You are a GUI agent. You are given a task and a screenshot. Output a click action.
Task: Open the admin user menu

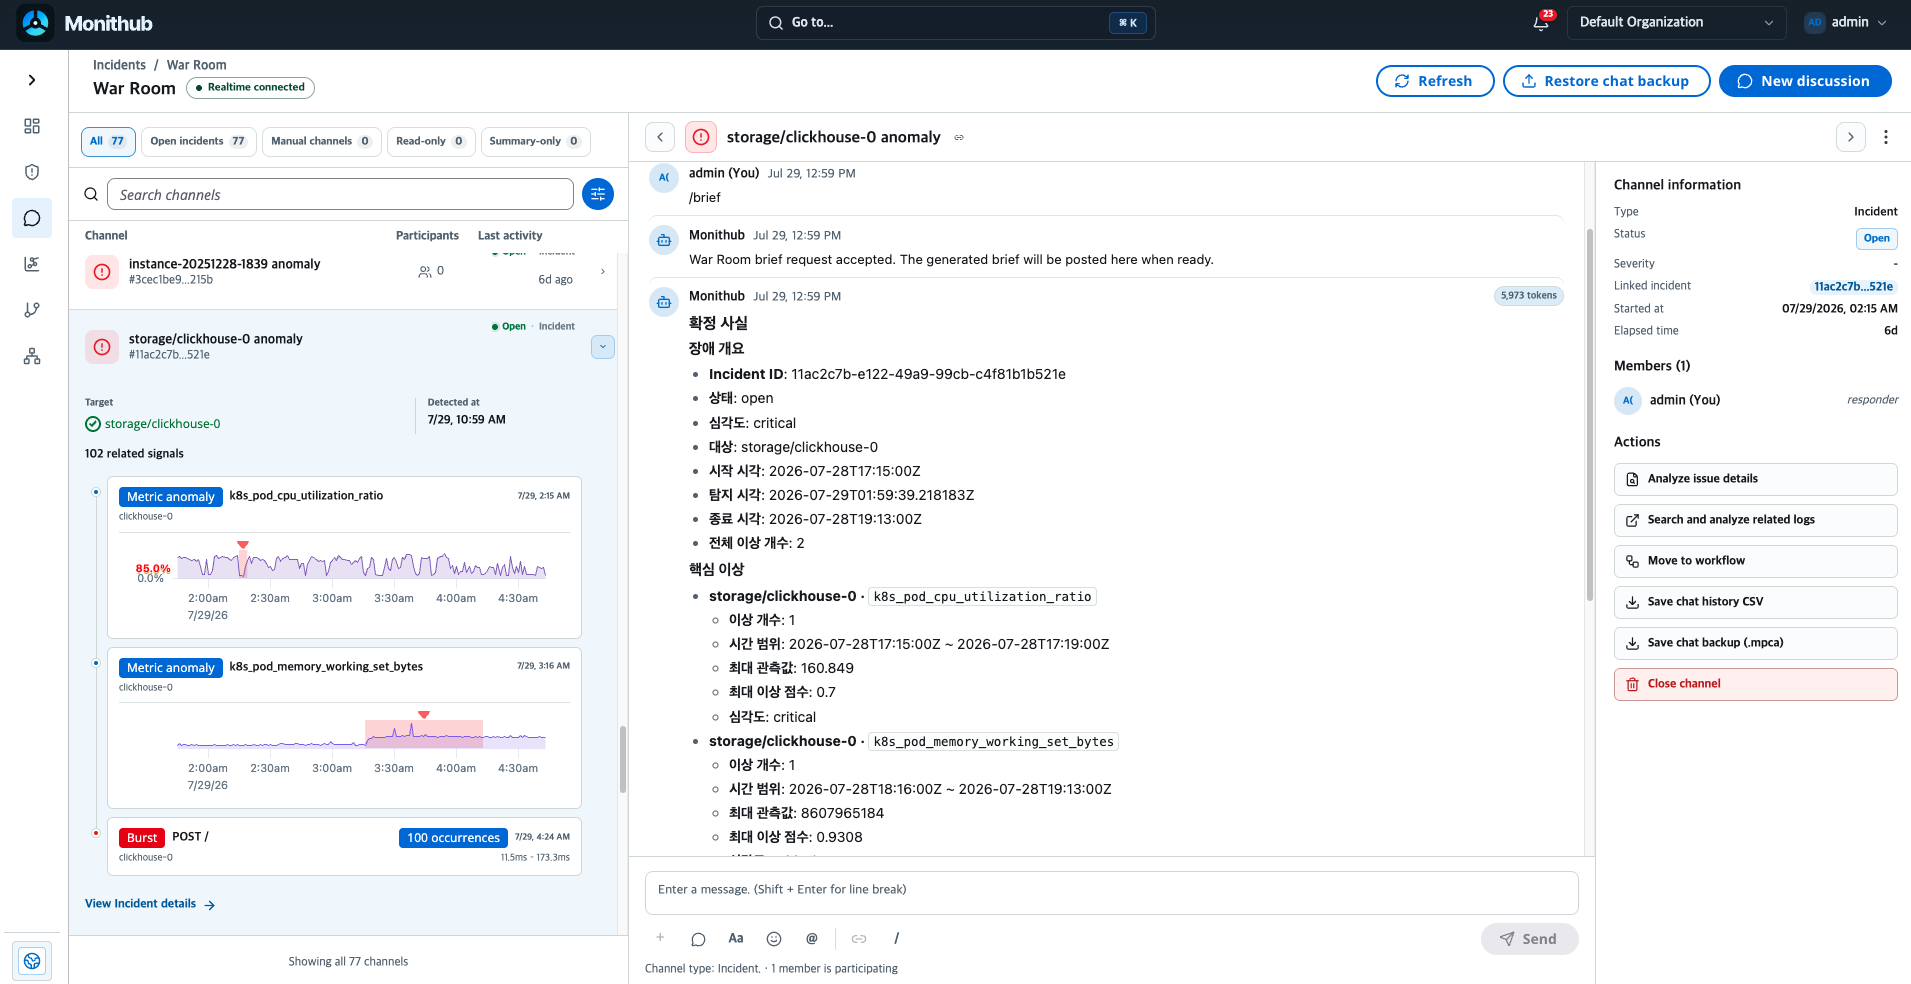tap(1846, 22)
